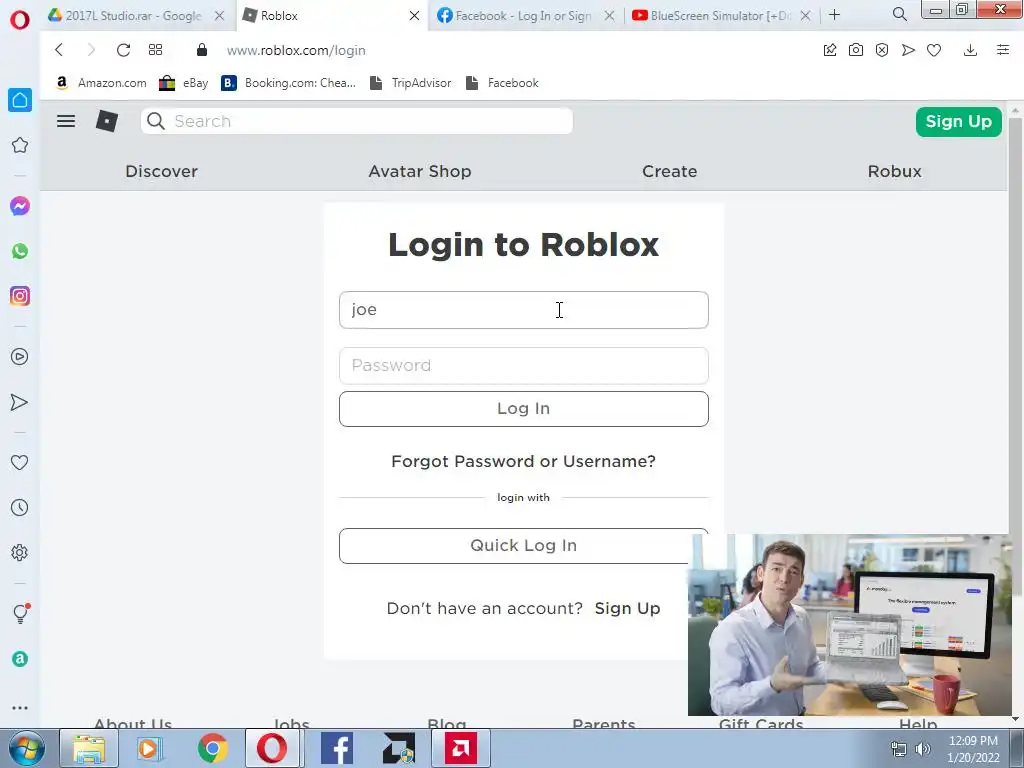This screenshot has width=1024, height=768.
Task: Open Instagram in the sidebar
Action: tap(20, 296)
